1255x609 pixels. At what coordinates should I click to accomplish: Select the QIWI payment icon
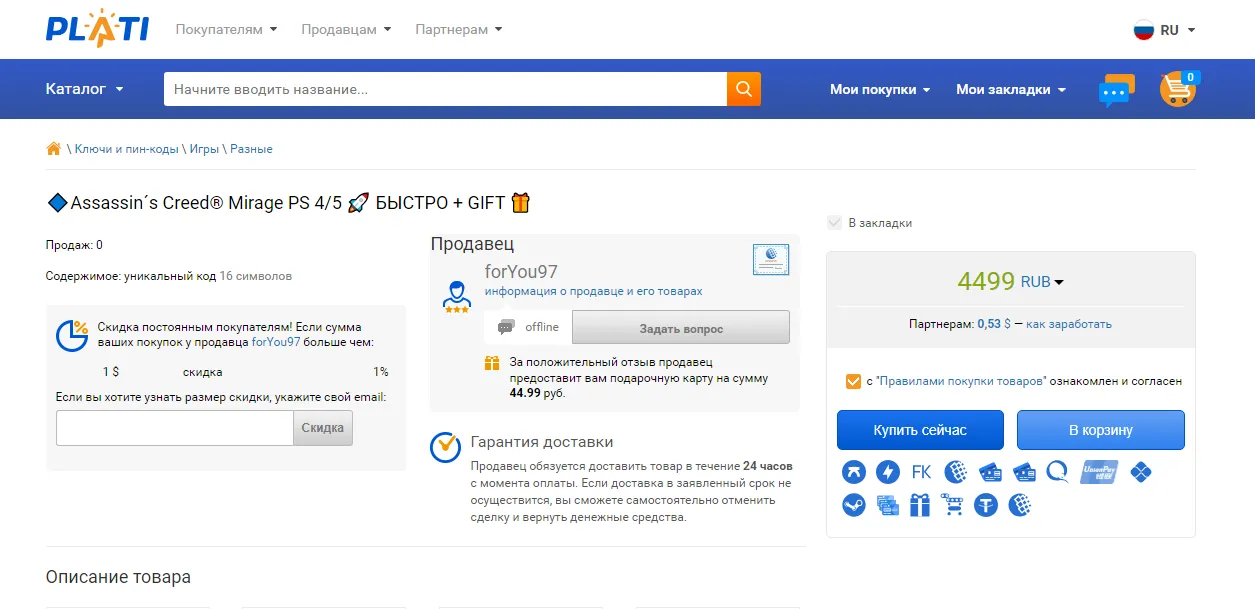point(1058,472)
